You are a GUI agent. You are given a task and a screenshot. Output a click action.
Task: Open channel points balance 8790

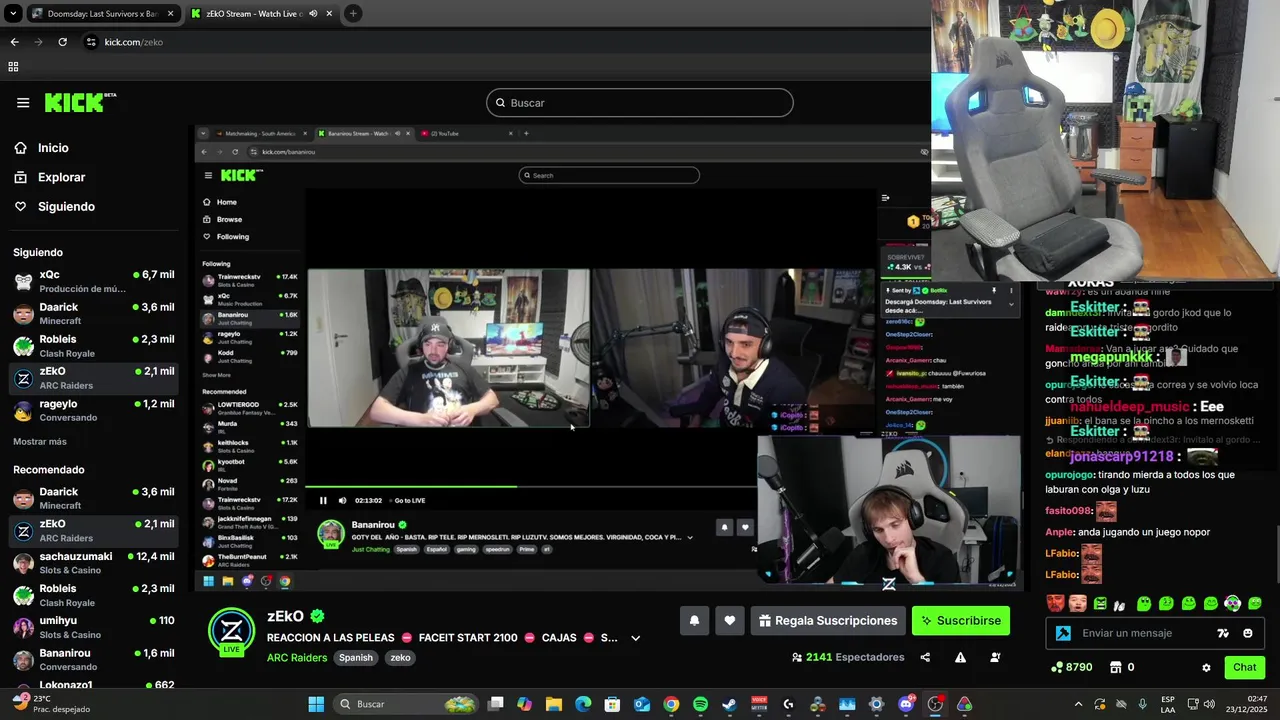tap(1071, 667)
